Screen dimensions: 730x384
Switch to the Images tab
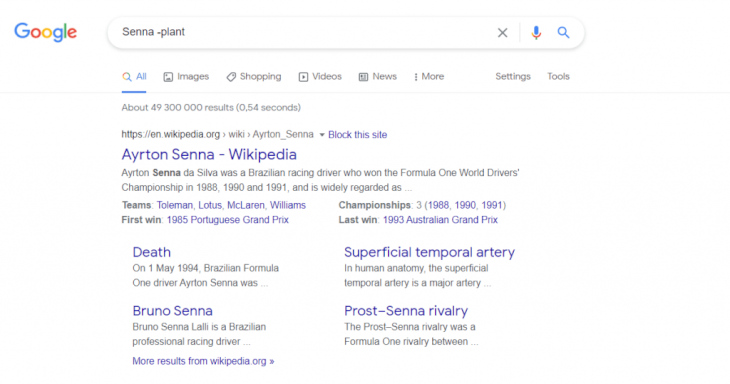point(186,77)
